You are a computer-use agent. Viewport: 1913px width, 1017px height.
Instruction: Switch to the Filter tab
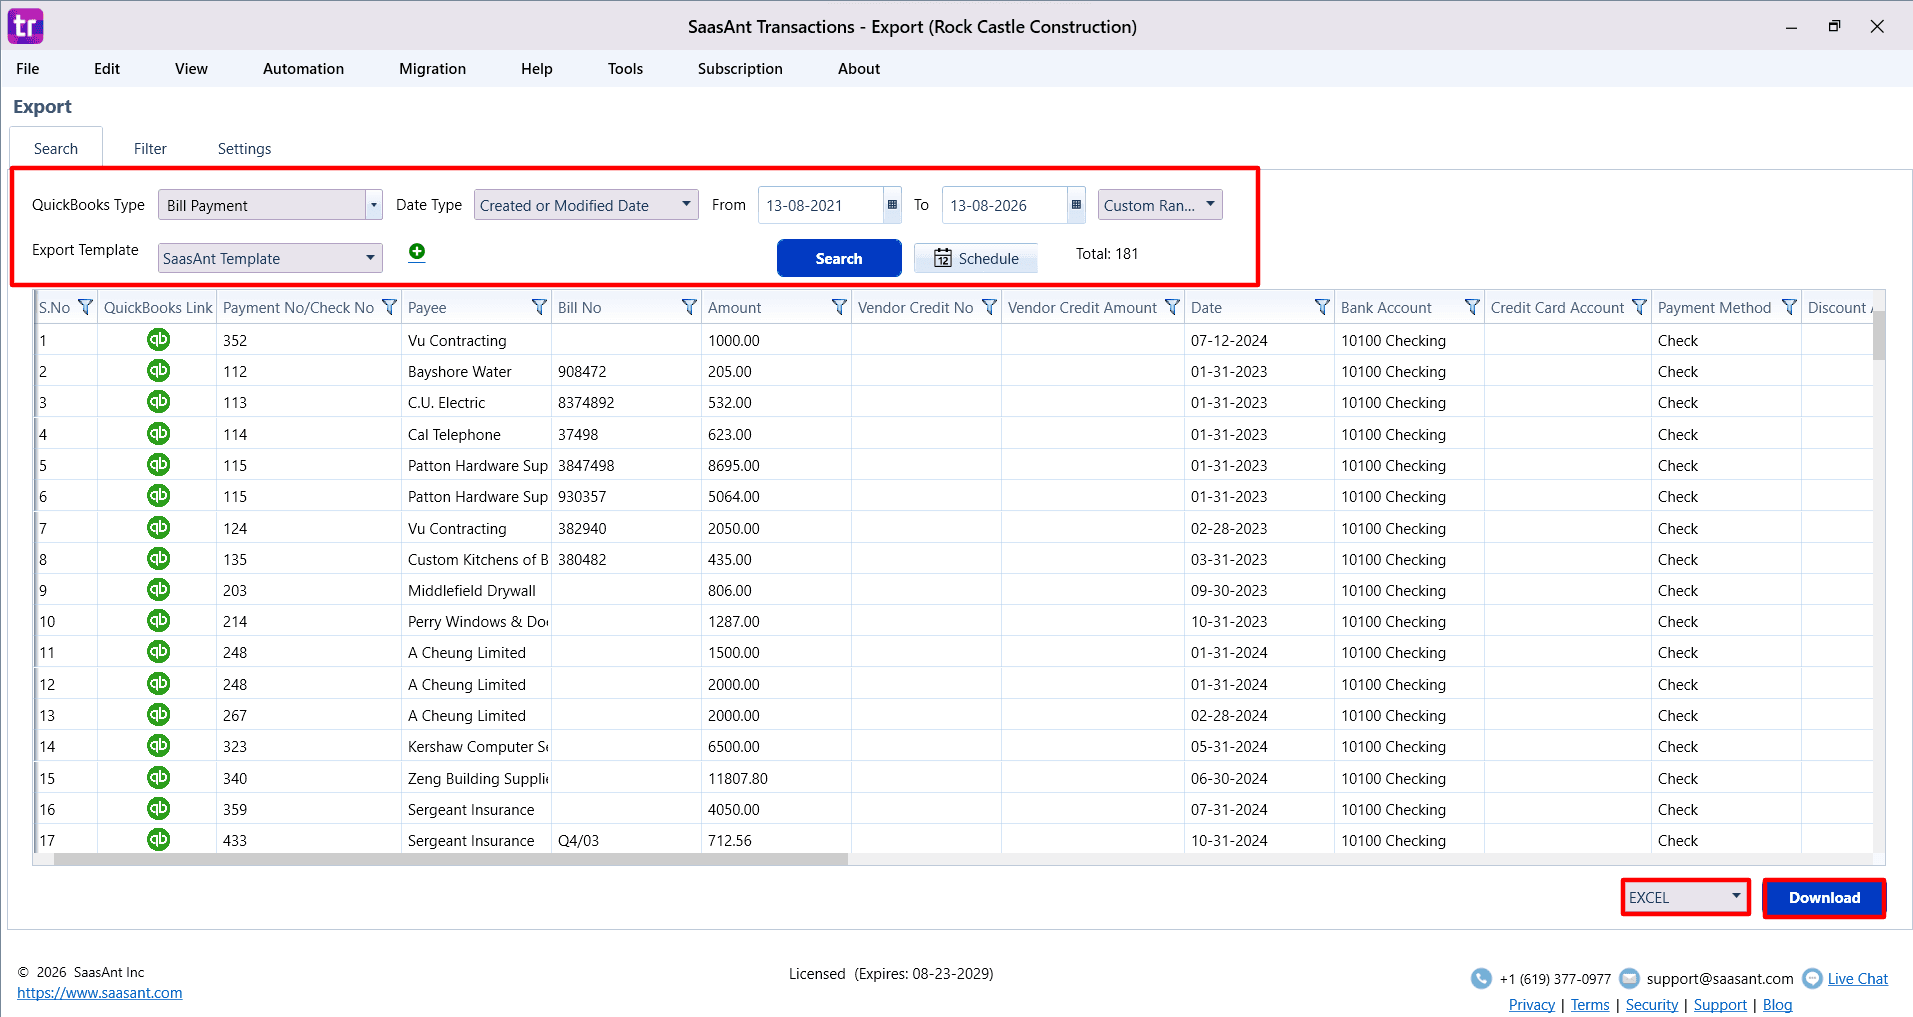coord(150,149)
